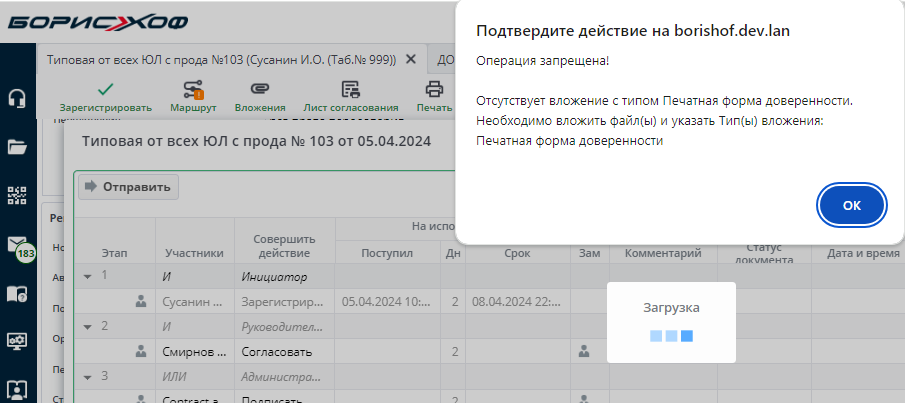
Task: Open the headset support sidebar icon
Action: point(17,98)
